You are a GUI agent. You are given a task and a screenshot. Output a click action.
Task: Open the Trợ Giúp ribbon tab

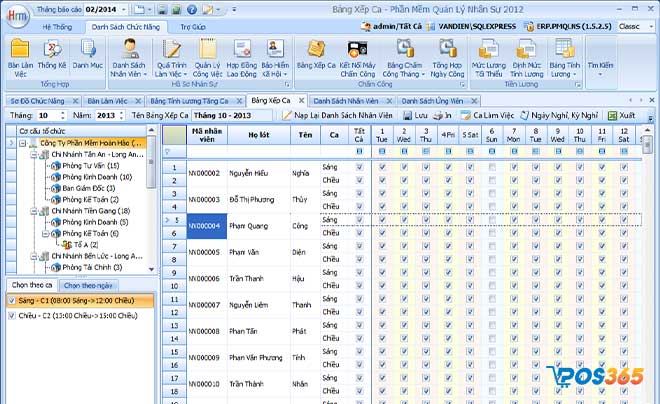click(x=193, y=27)
